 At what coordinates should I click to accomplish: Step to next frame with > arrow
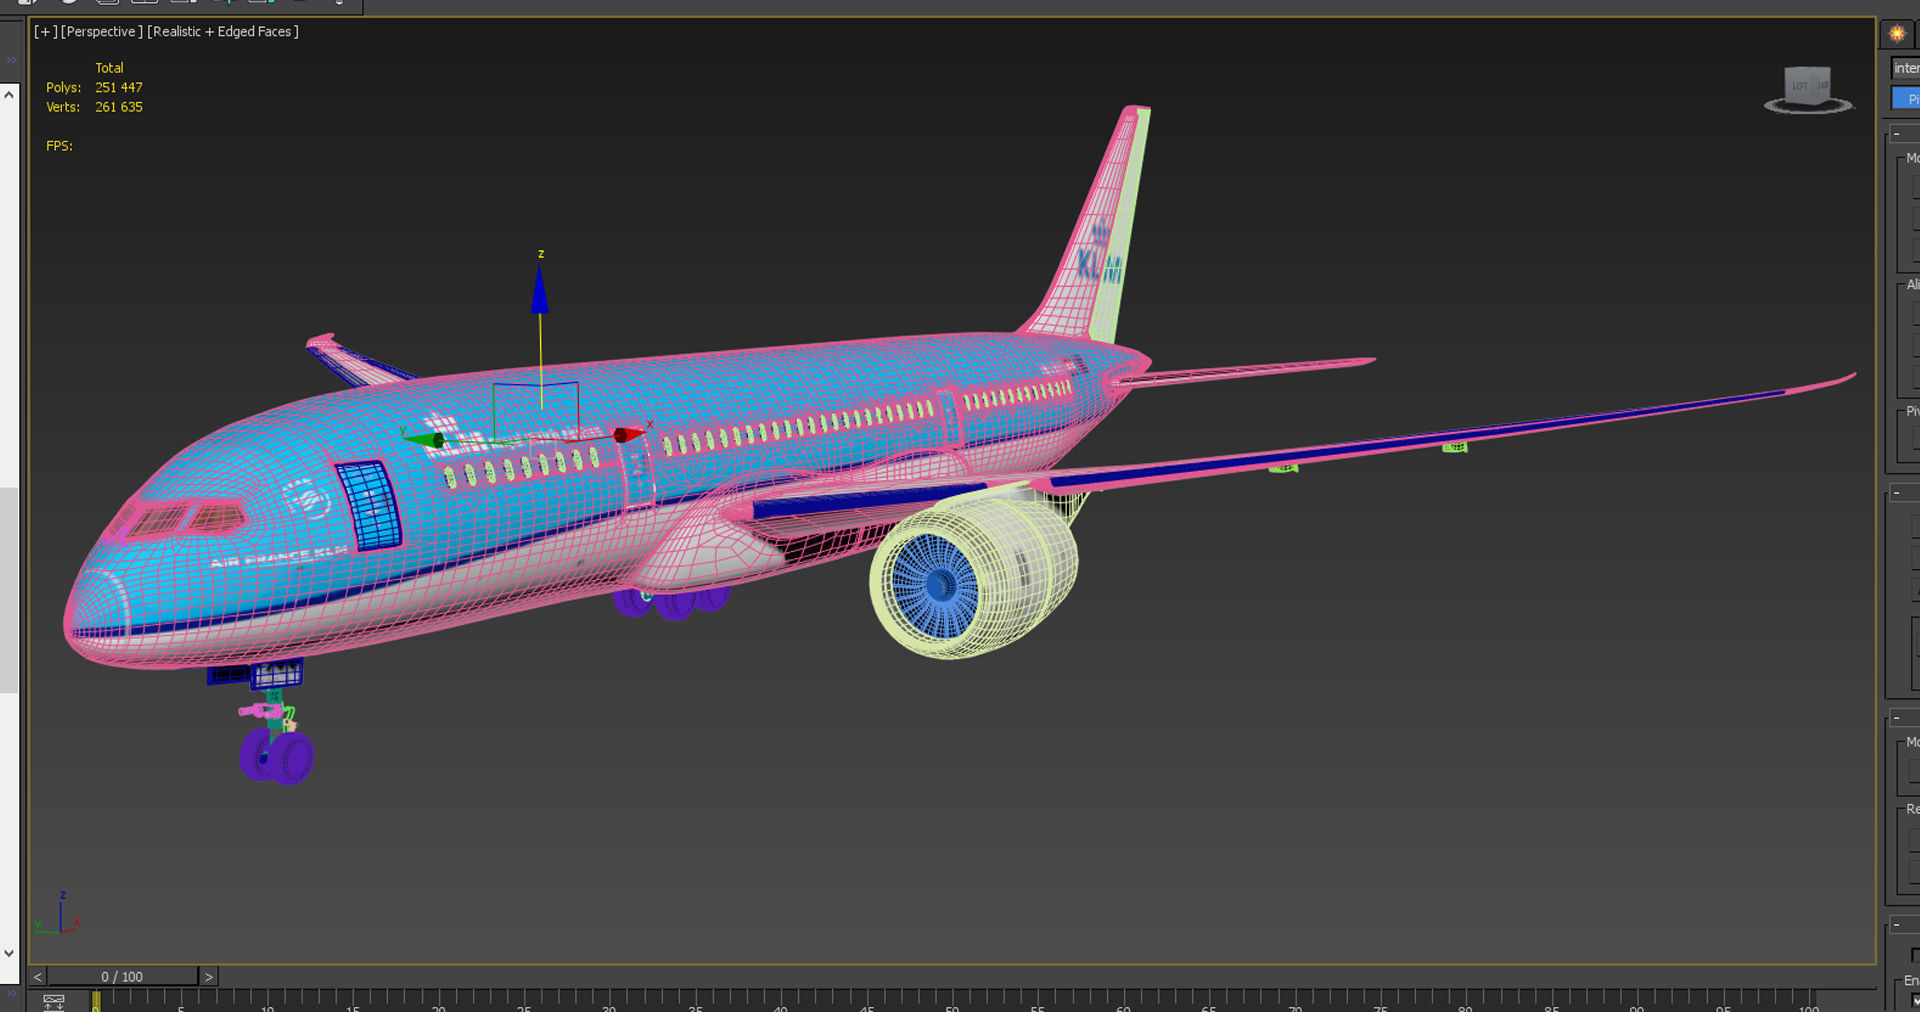coord(209,976)
